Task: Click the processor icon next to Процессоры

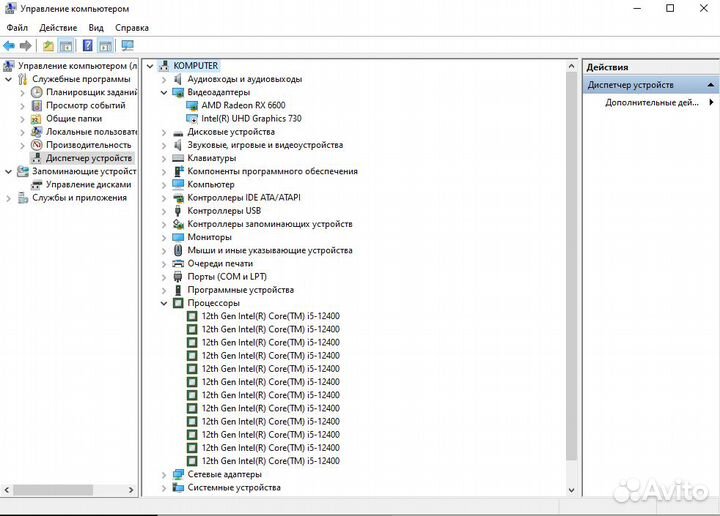Action: coord(178,303)
